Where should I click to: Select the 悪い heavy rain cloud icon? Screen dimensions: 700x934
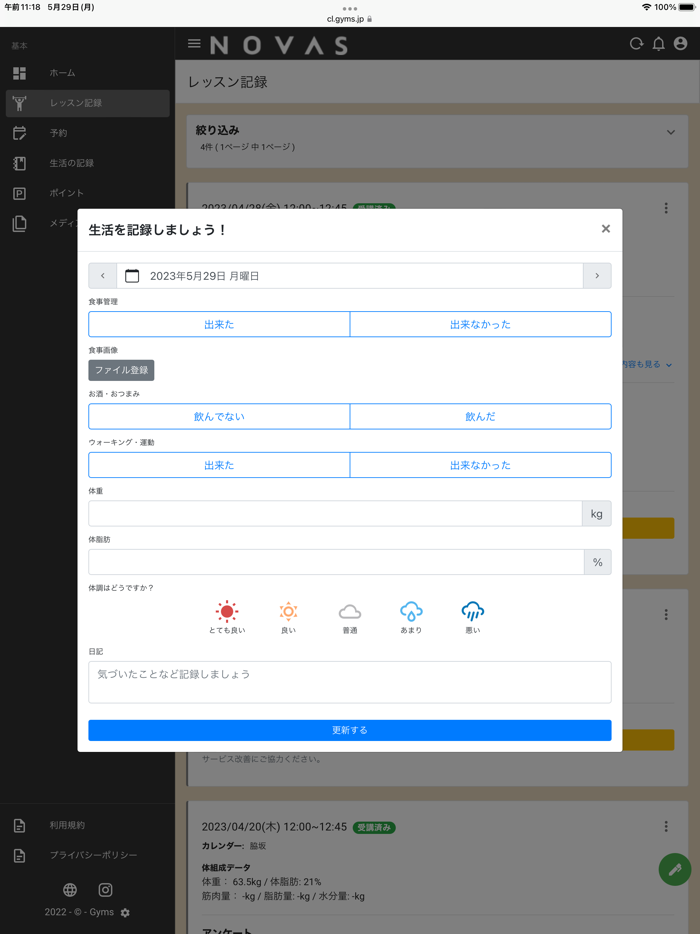pos(472,611)
